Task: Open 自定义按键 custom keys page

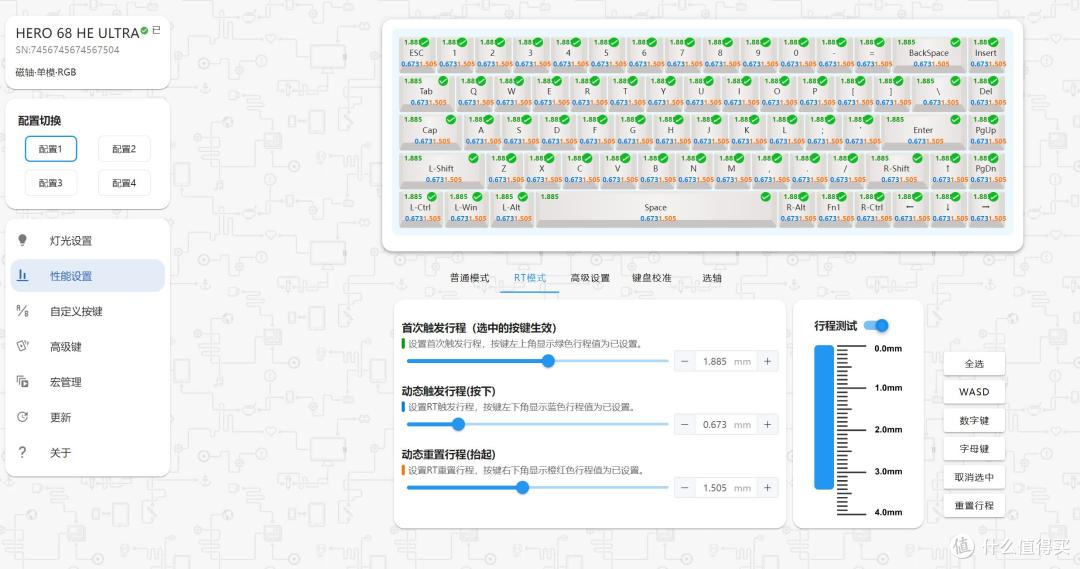Action: [87, 311]
